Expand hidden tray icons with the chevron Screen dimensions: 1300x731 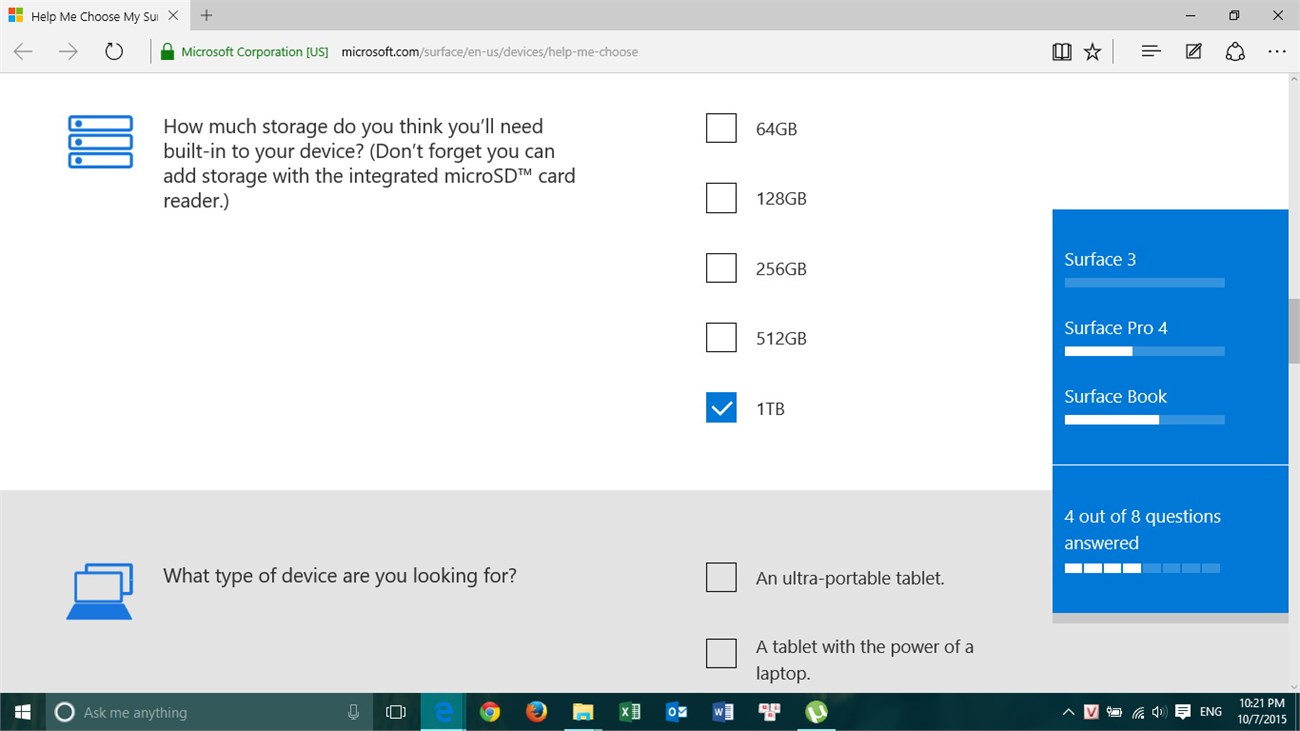point(1067,712)
